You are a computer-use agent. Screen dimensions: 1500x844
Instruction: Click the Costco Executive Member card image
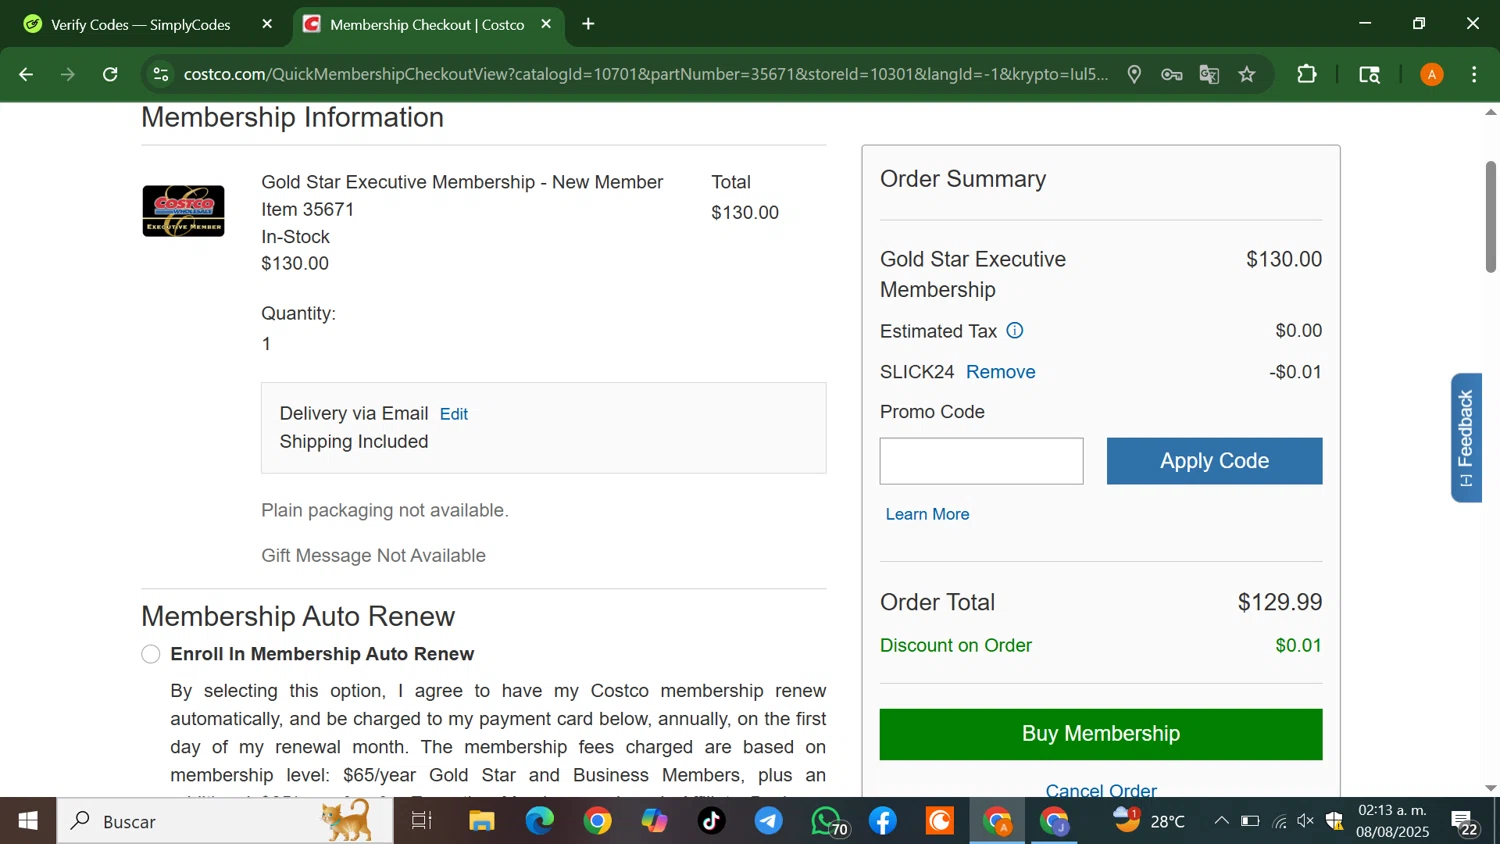pos(183,211)
